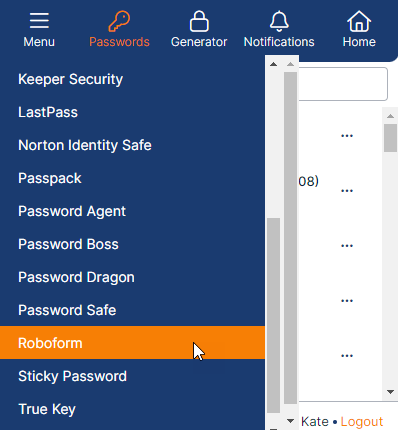The height and width of the screenshot is (438, 398).
Task: Click the search input field
Action: (343, 84)
